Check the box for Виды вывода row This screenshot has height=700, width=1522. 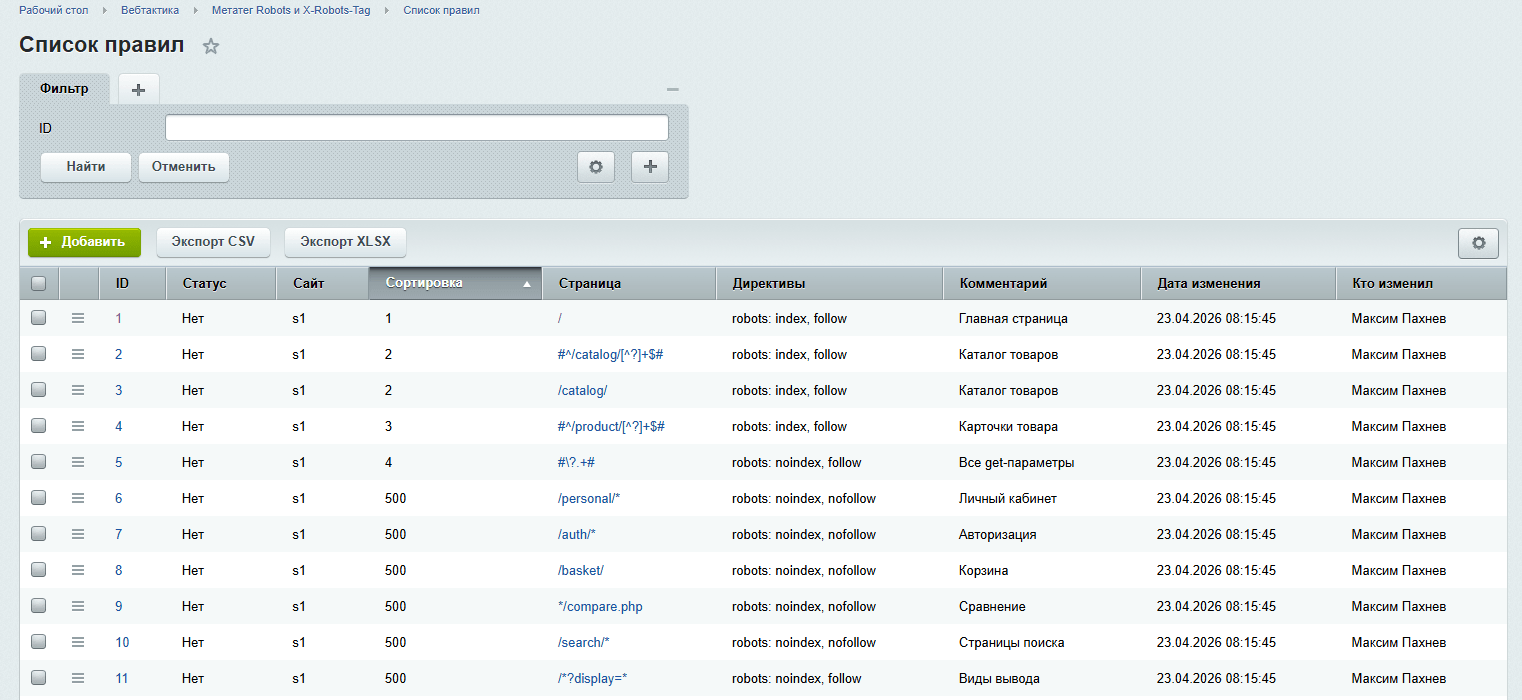39,678
